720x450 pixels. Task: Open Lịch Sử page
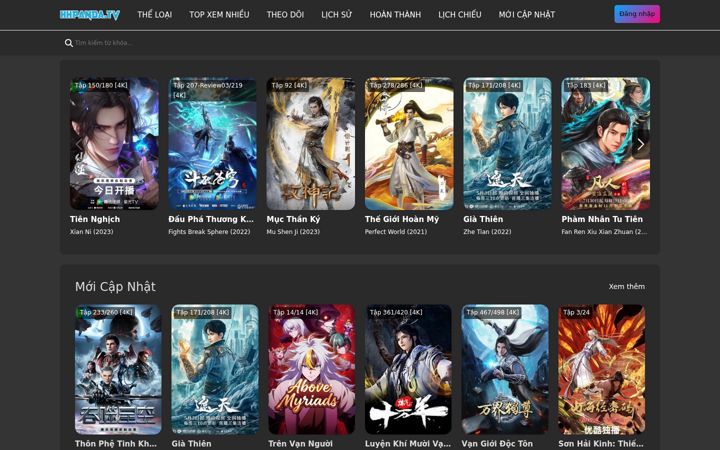337,15
